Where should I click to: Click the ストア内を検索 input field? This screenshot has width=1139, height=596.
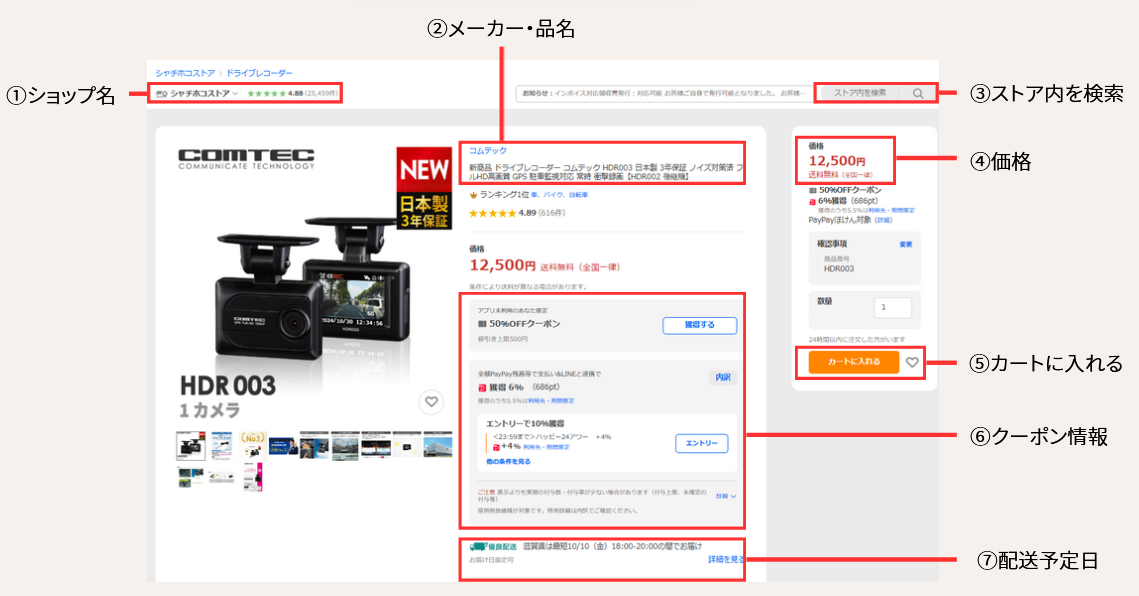click(x=858, y=93)
